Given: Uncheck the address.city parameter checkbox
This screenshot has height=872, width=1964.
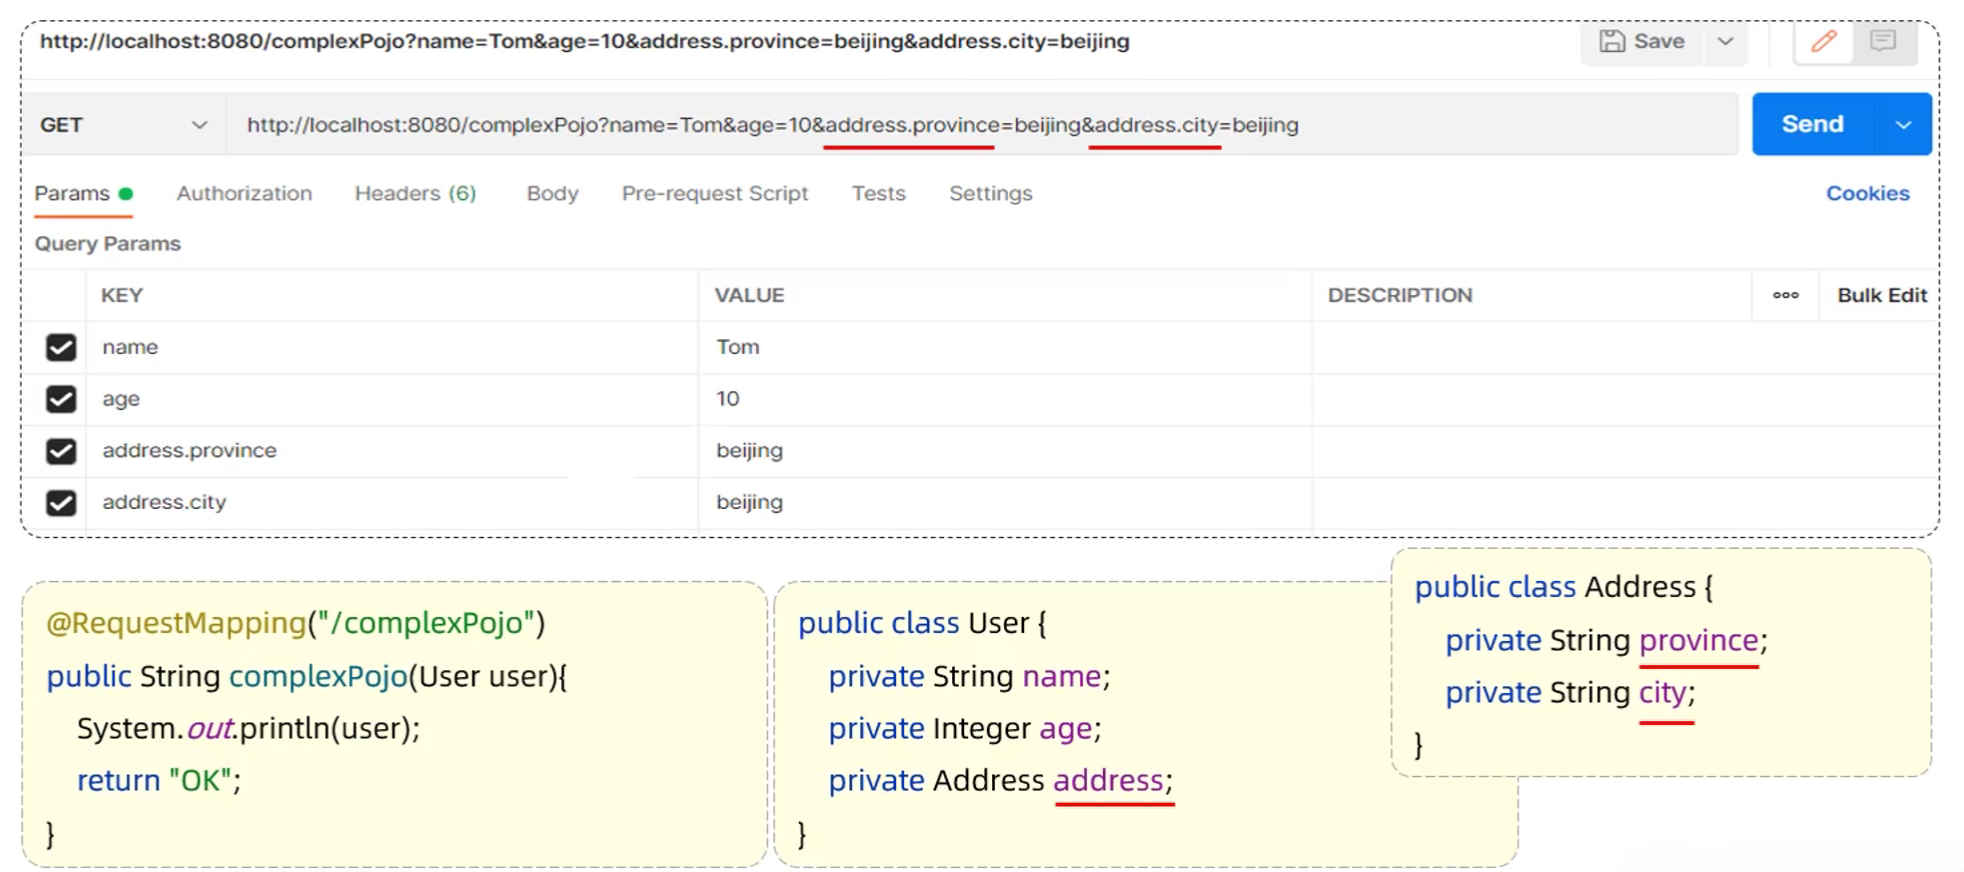Looking at the screenshot, I should (61, 503).
